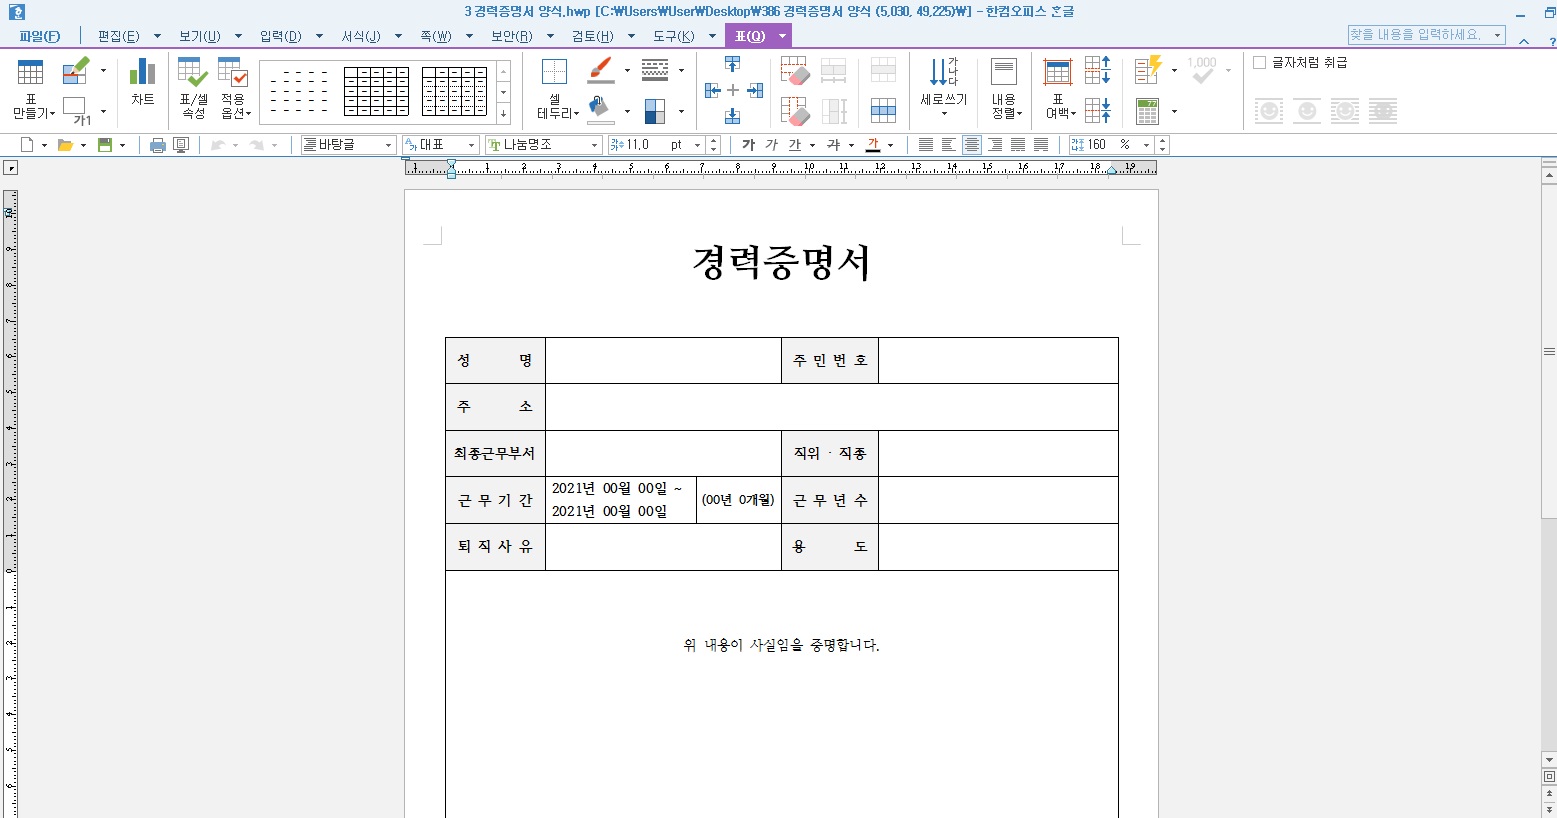Open 적용 옵션 apply options
1557x818 pixels.
(x=233, y=88)
